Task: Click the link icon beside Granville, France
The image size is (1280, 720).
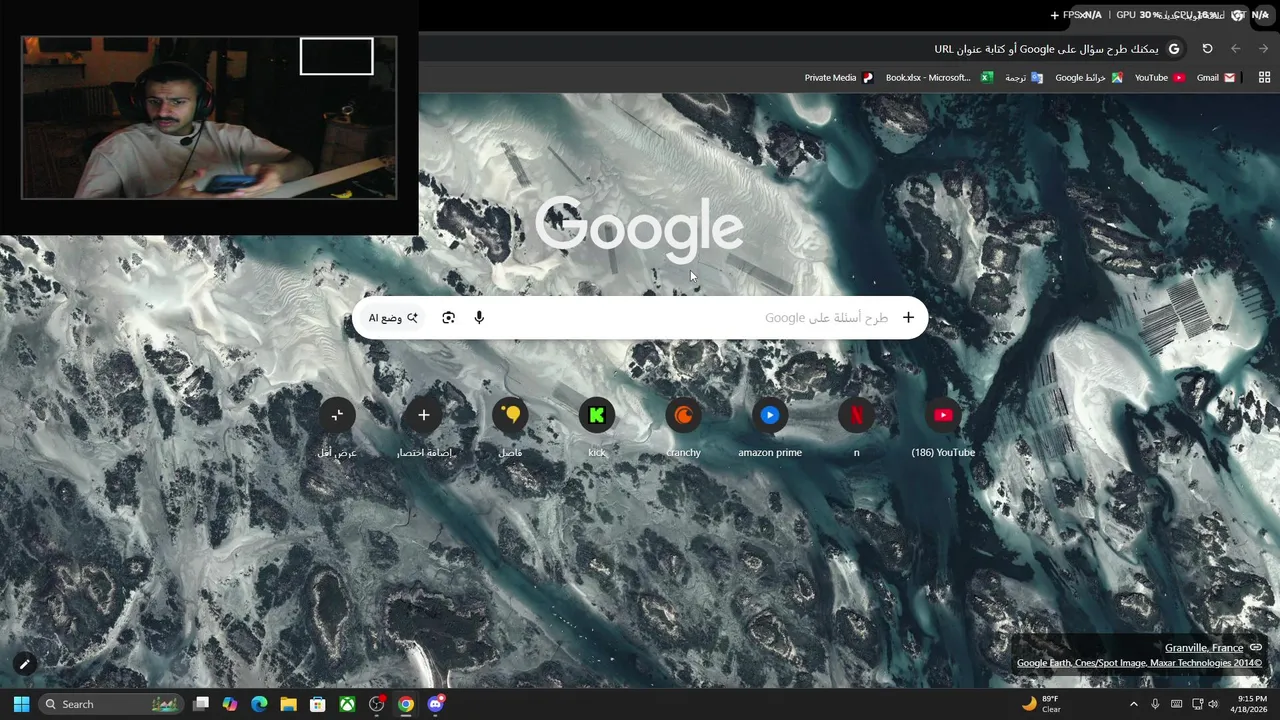Action: 1256,648
